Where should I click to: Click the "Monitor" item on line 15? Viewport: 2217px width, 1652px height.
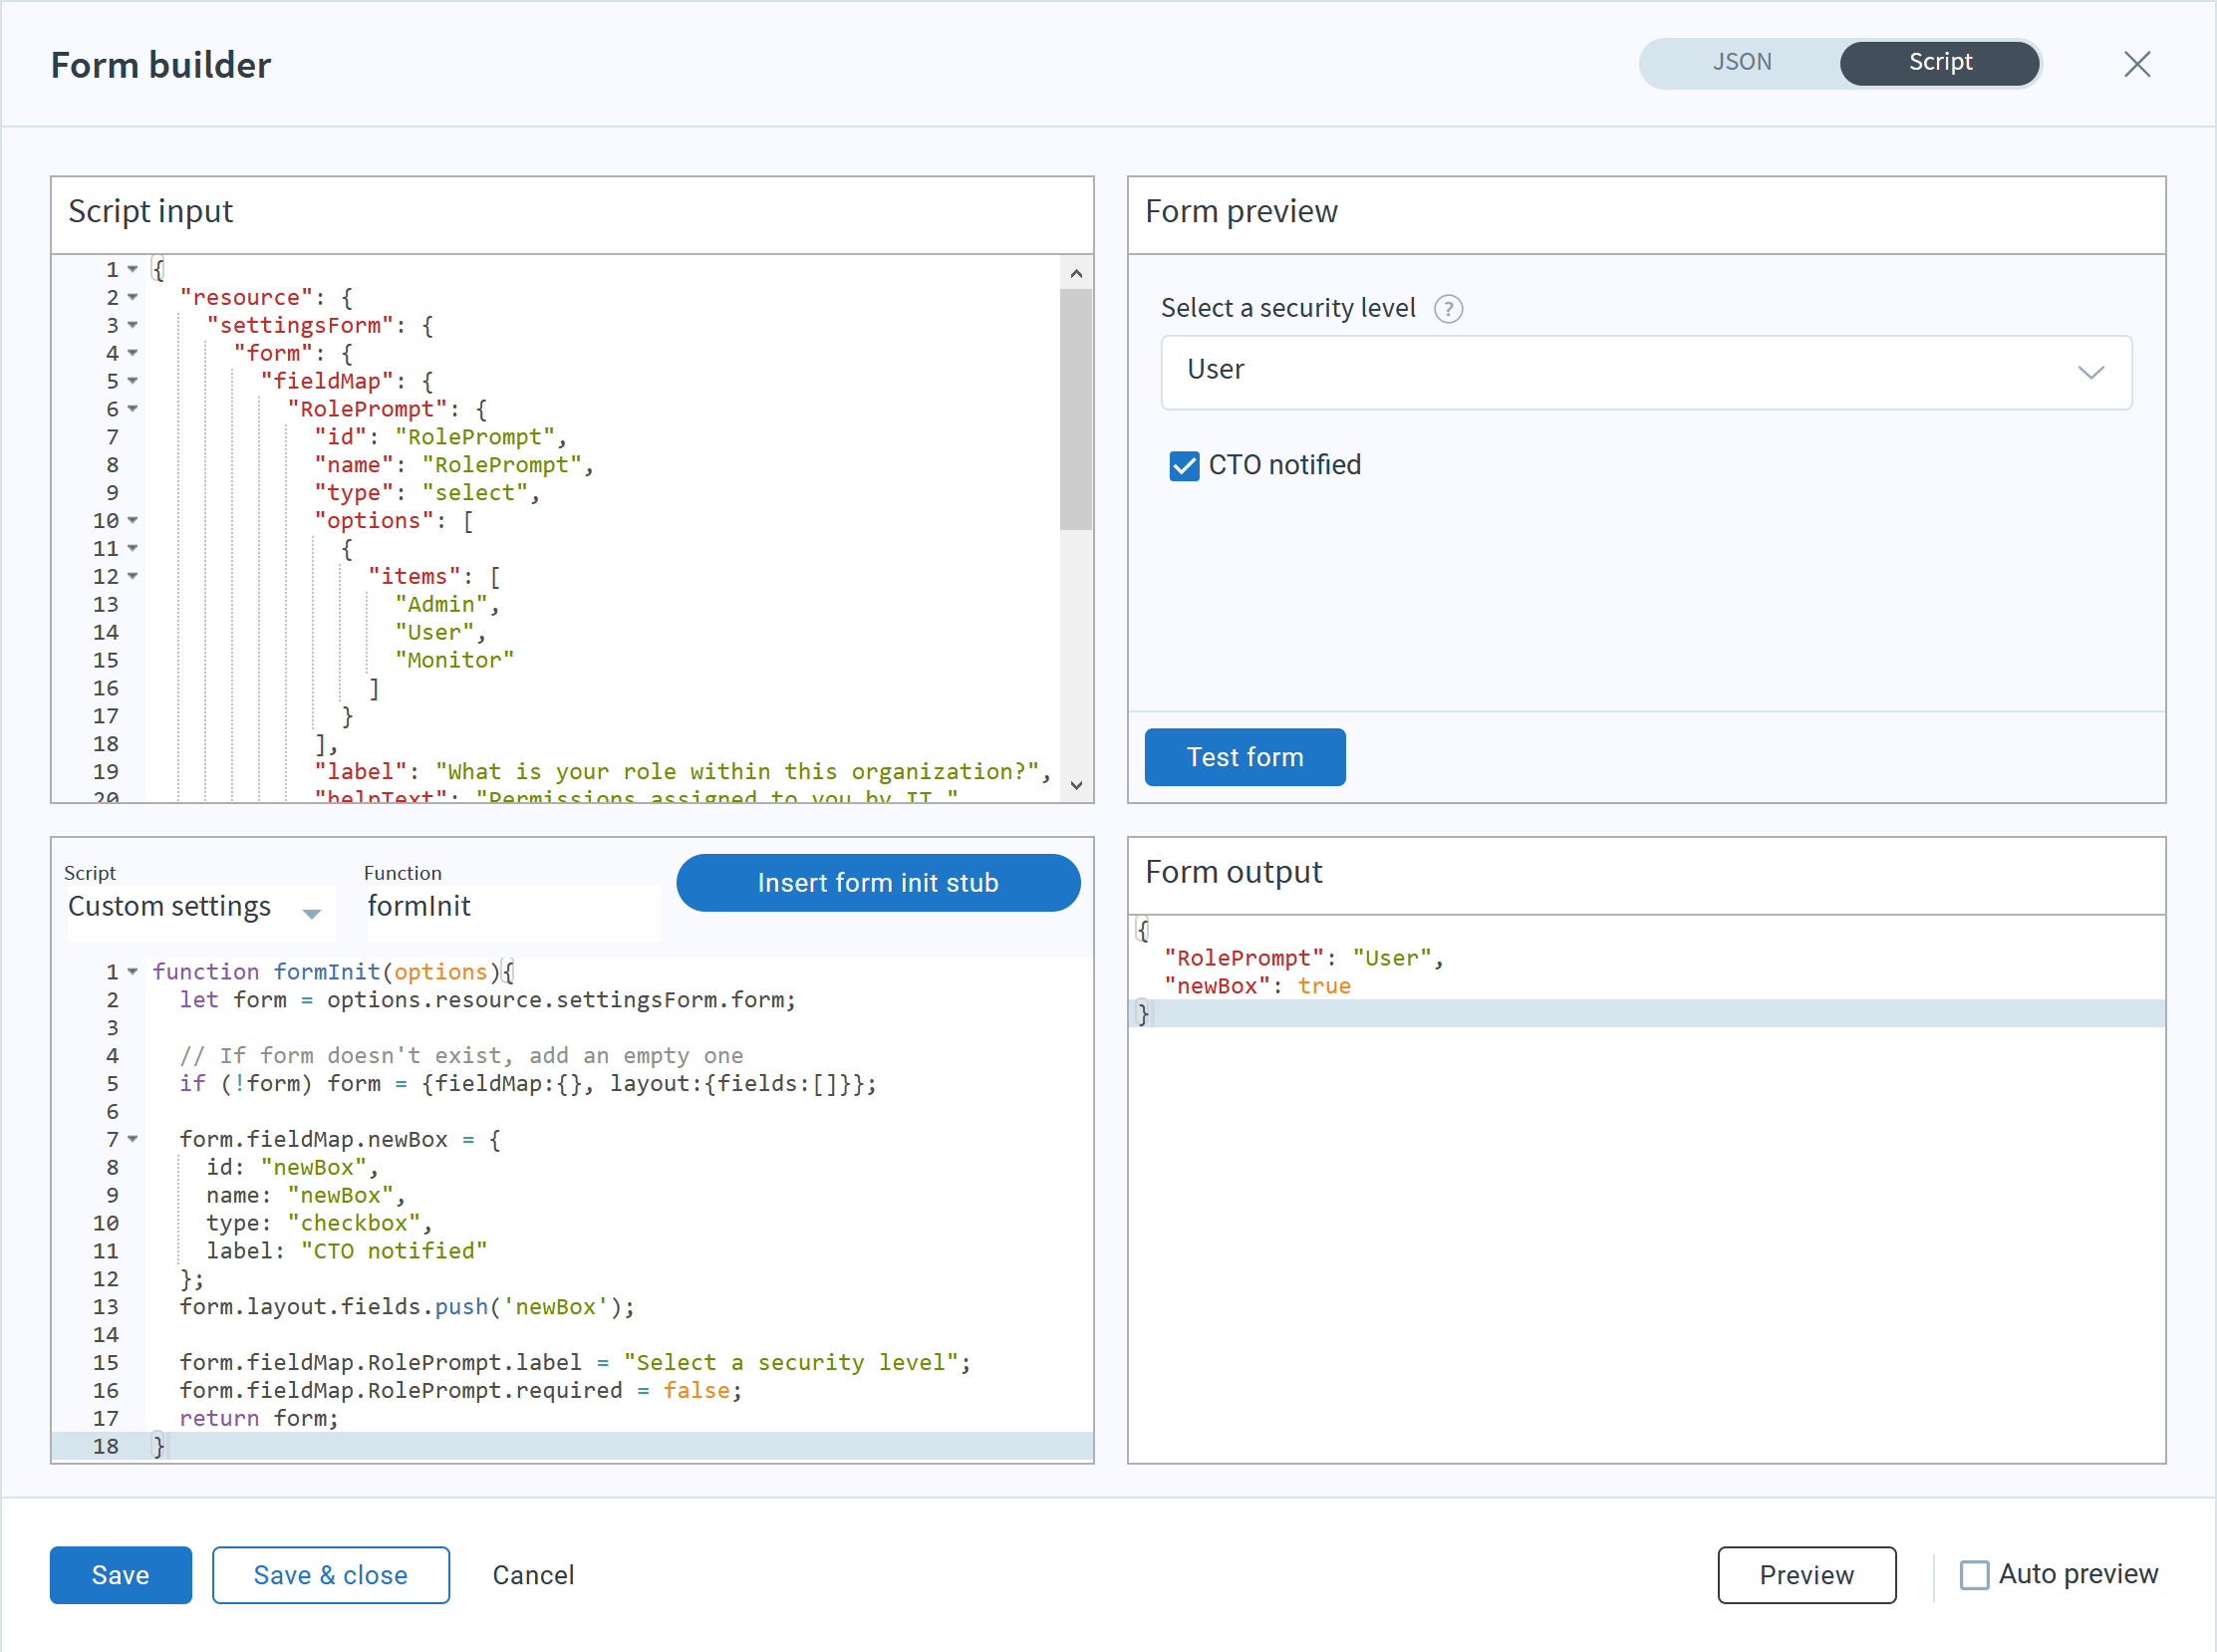tap(453, 660)
